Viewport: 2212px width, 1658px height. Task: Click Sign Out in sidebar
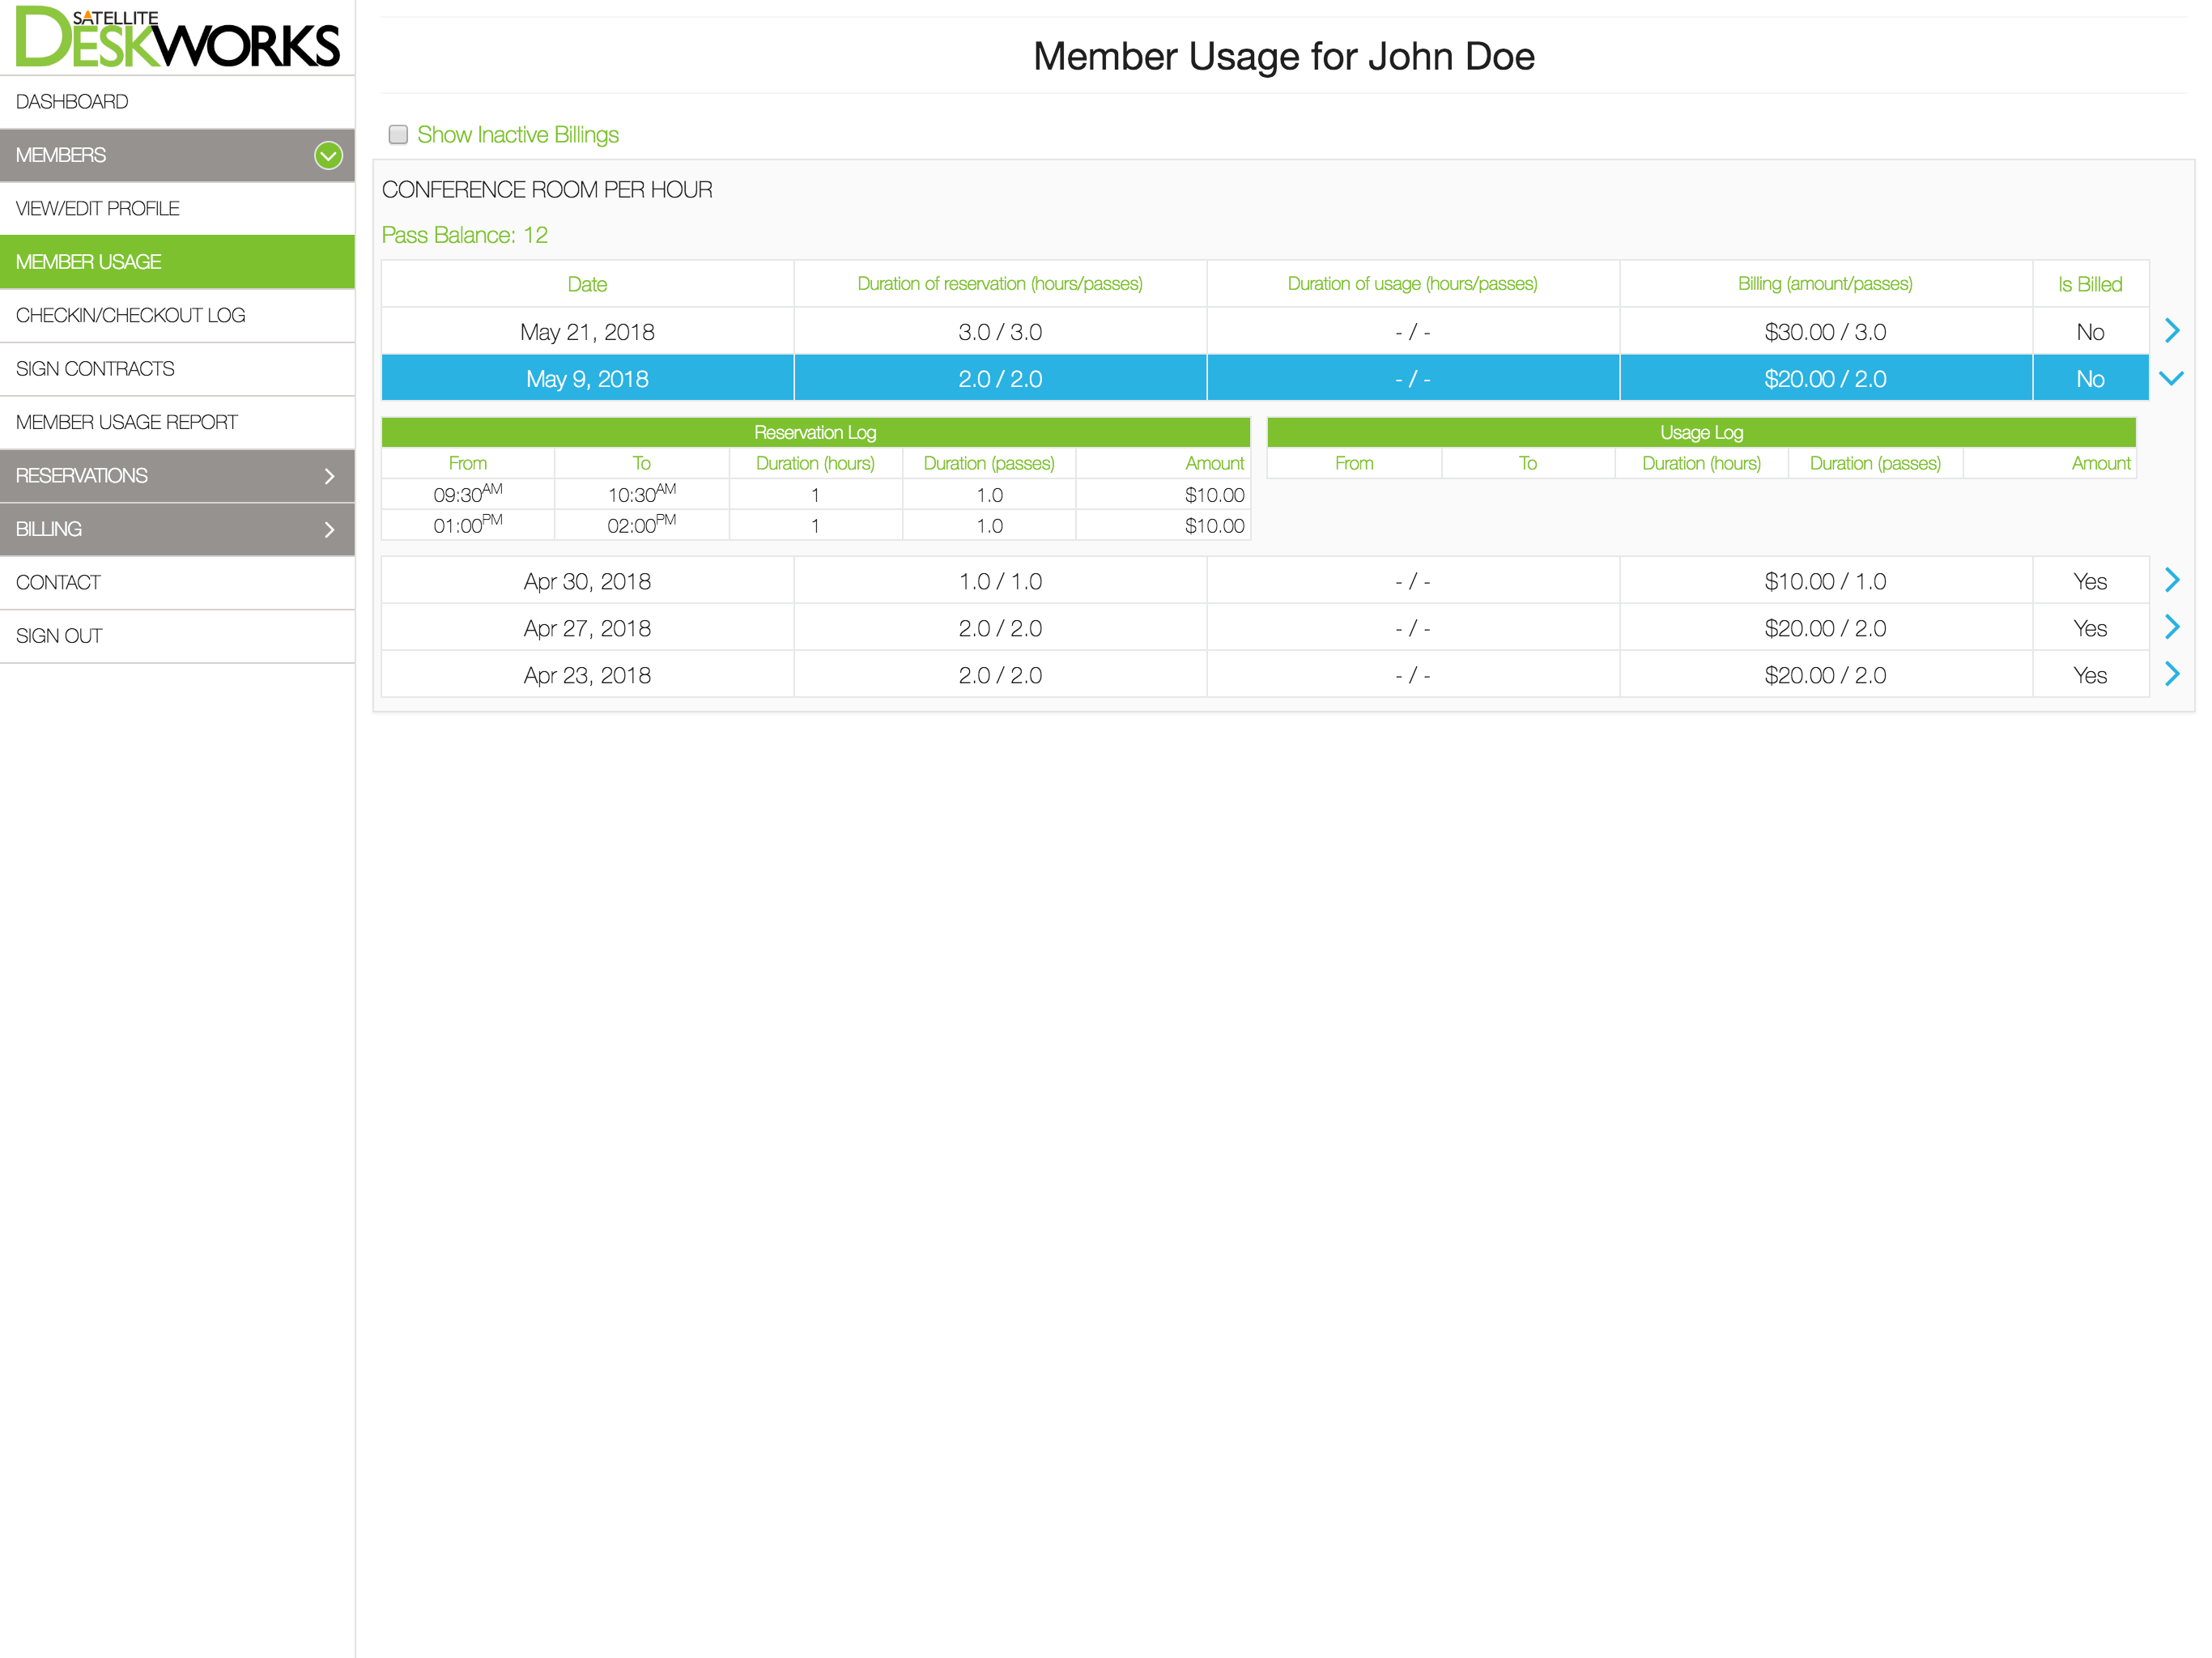177,636
